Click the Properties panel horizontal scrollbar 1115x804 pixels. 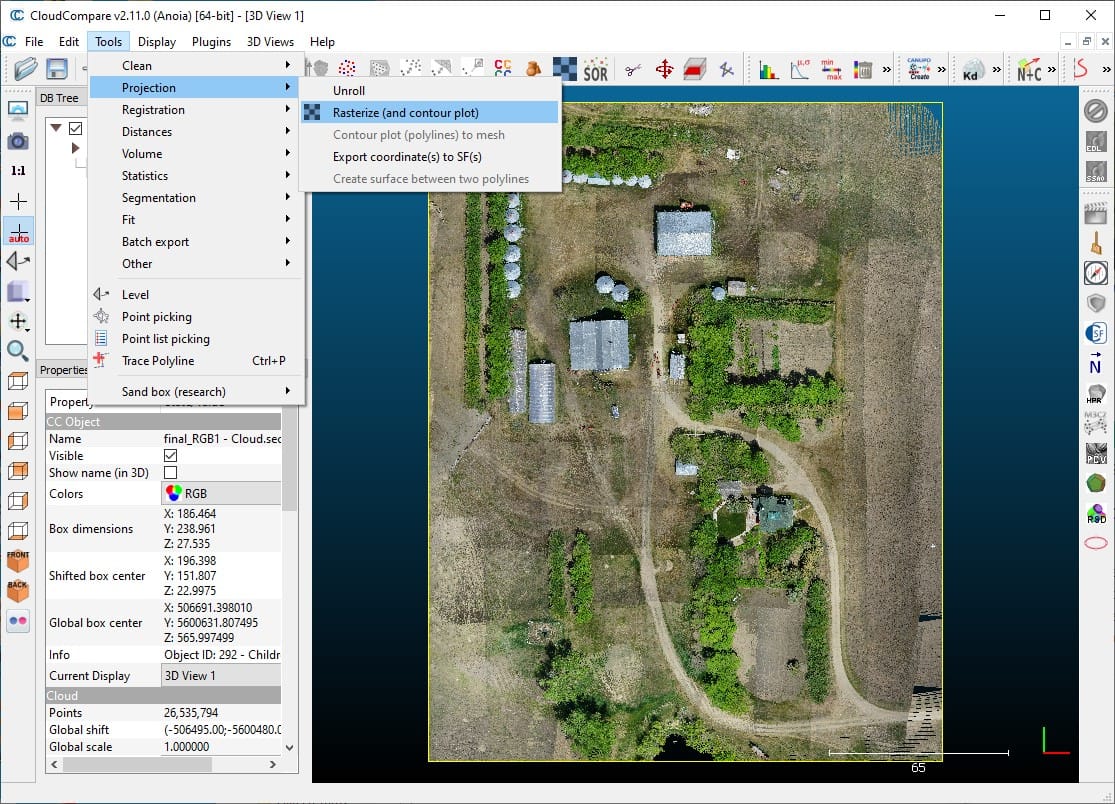click(x=137, y=764)
